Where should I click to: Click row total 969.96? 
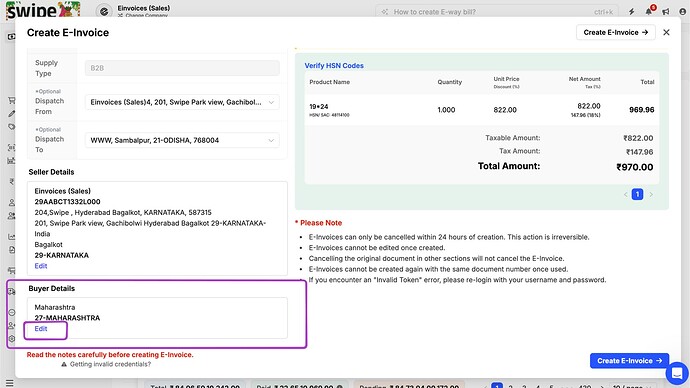[642, 110]
